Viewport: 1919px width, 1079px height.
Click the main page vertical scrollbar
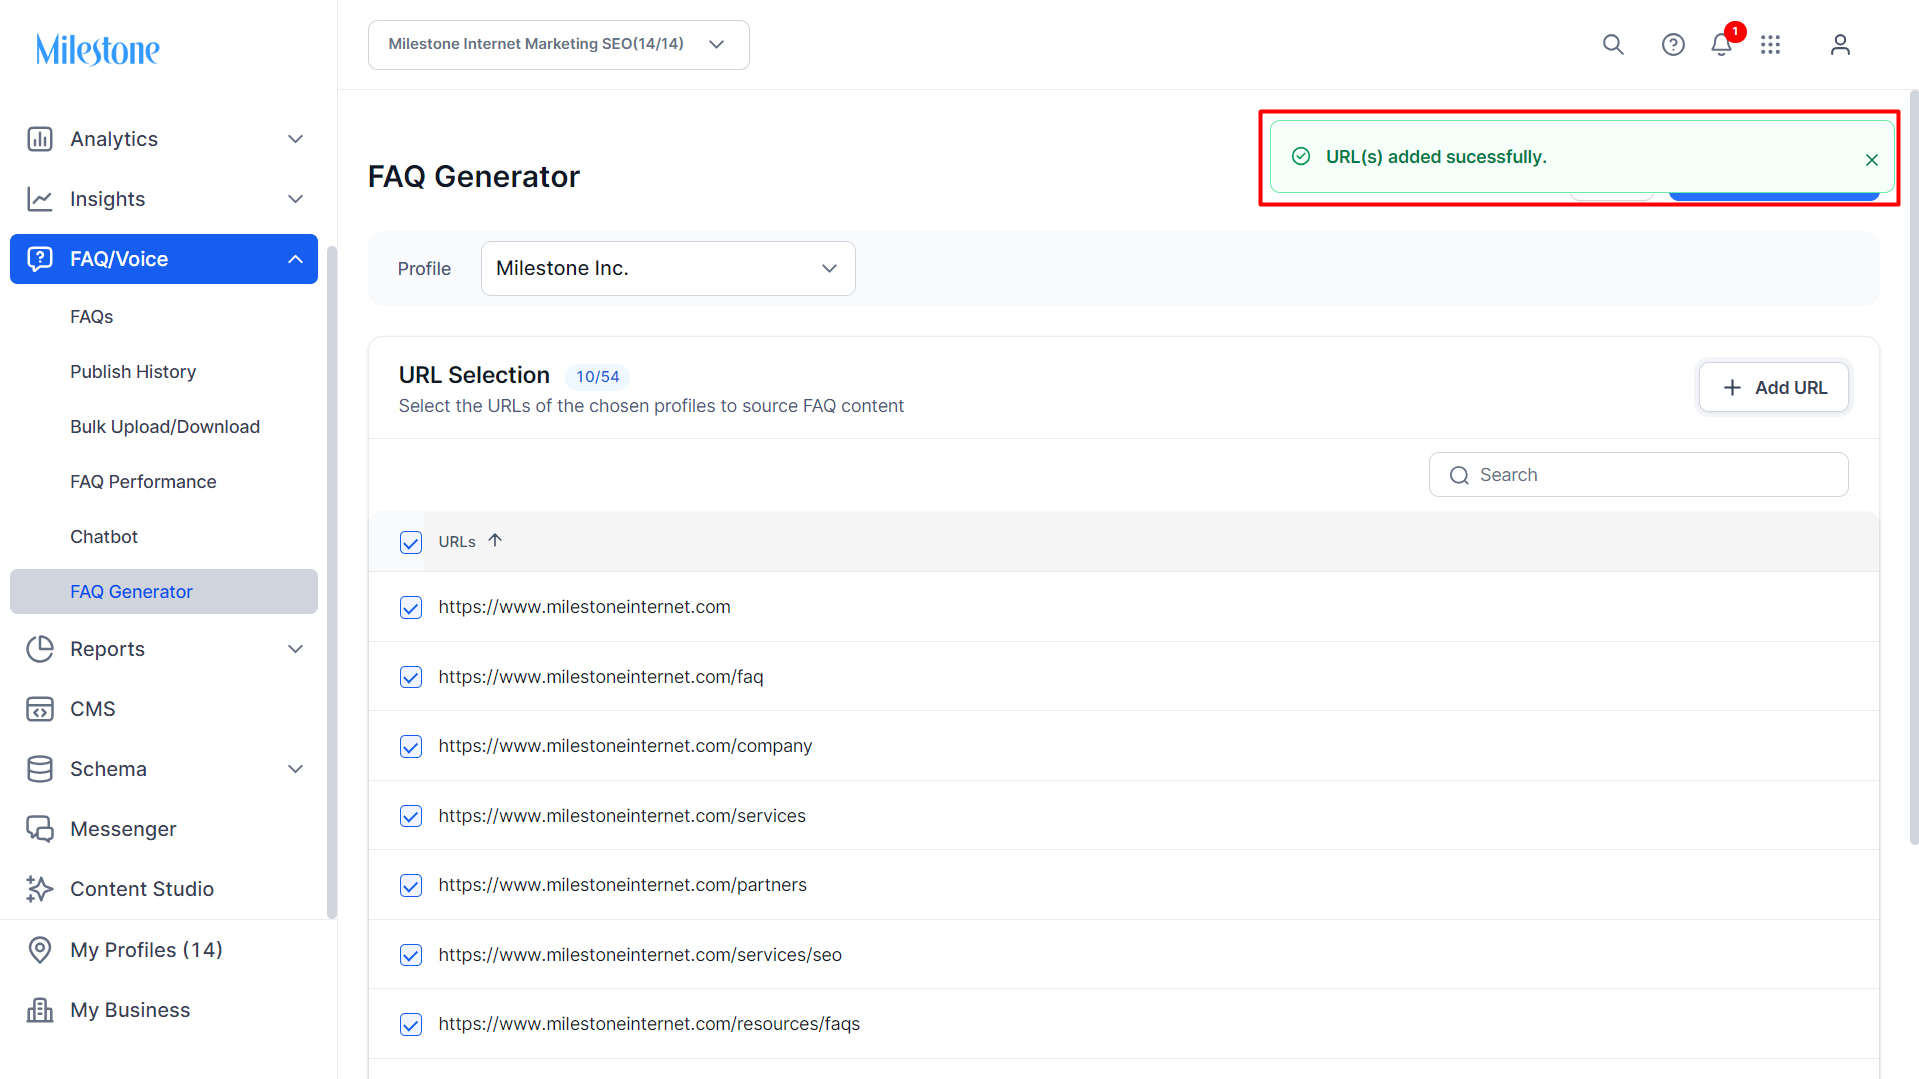[x=1914, y=467]
